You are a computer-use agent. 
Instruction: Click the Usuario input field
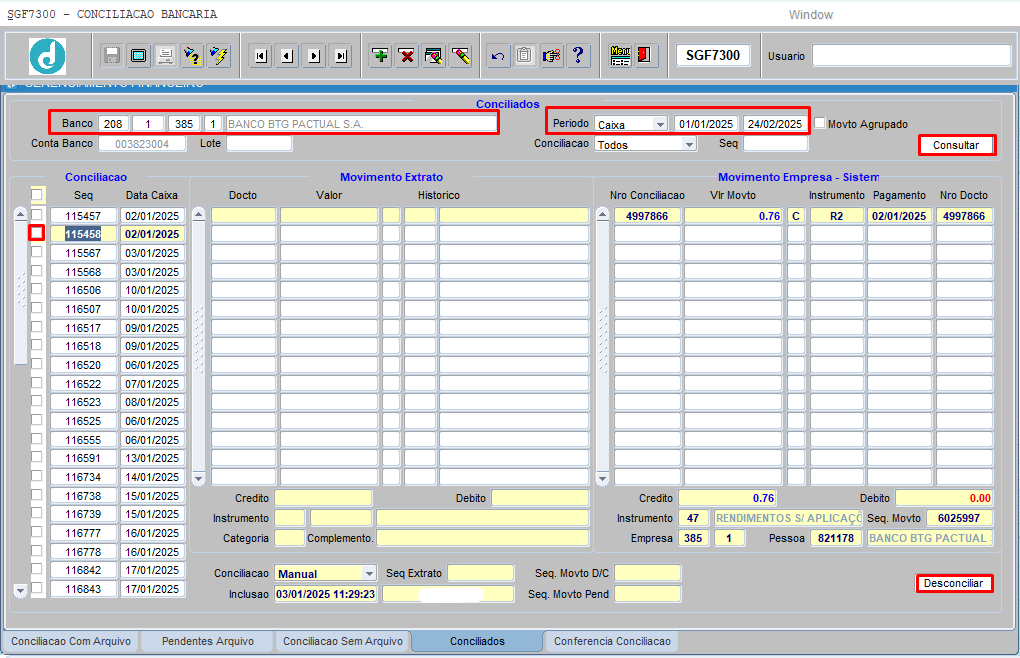(911, 56)
